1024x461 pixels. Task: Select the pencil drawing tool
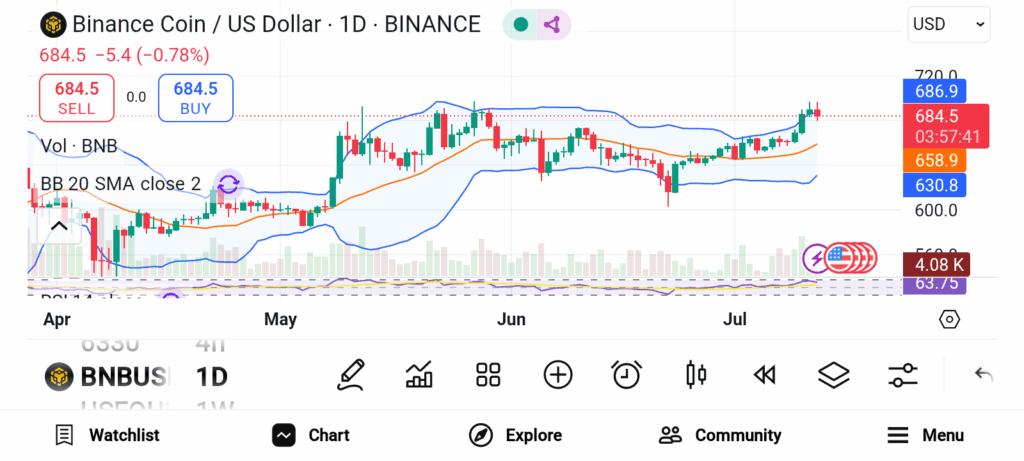(x=351, y=375)
